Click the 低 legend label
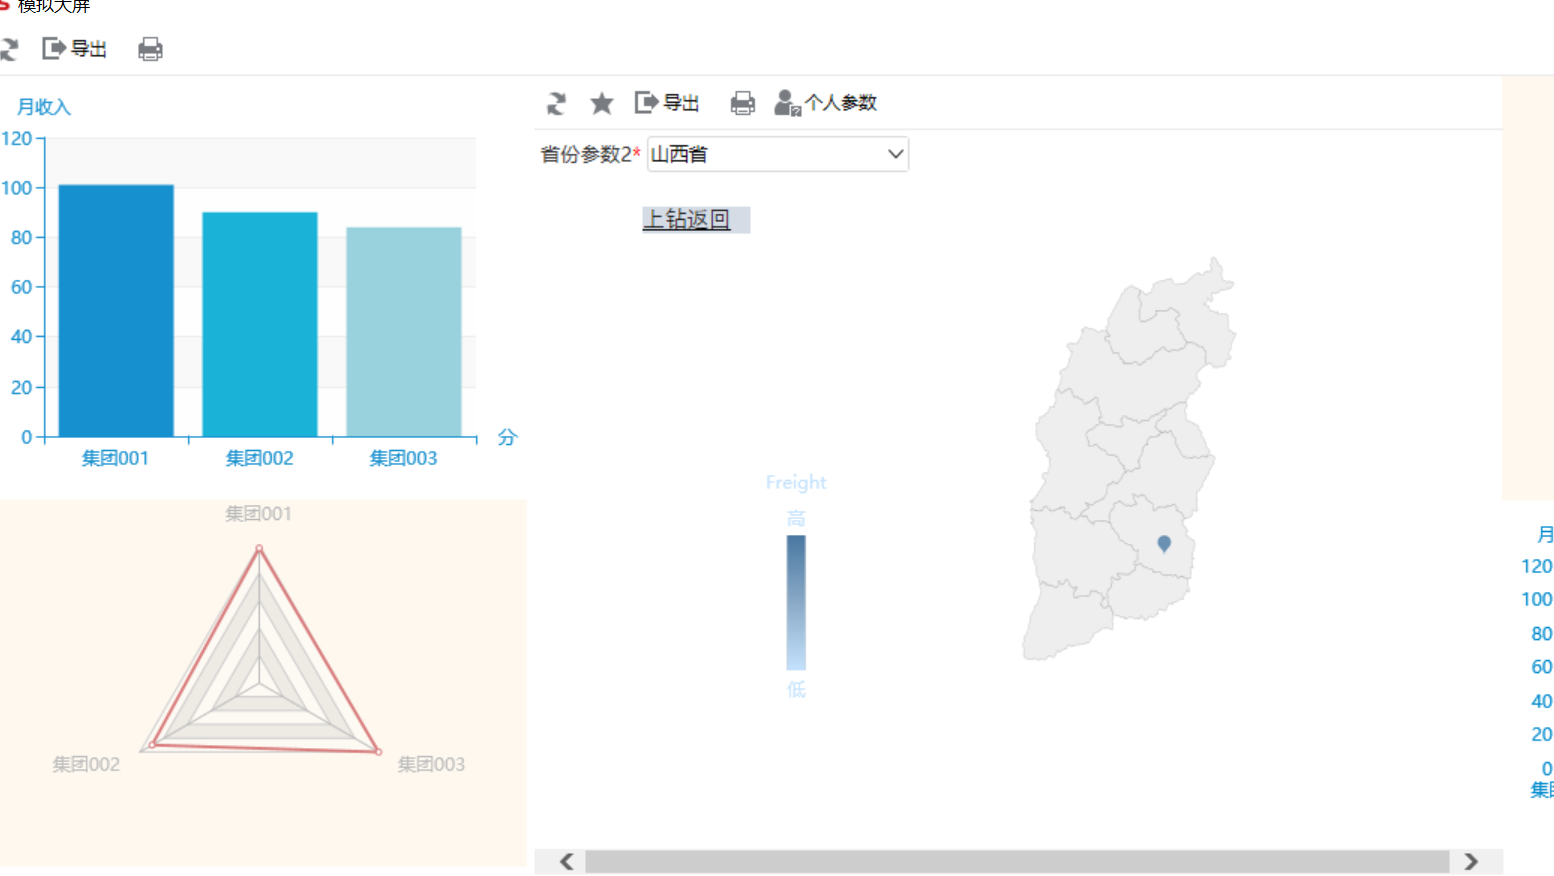Viewport: 1554px width, 876px height. pyautogui.click(x=796, y=689)
